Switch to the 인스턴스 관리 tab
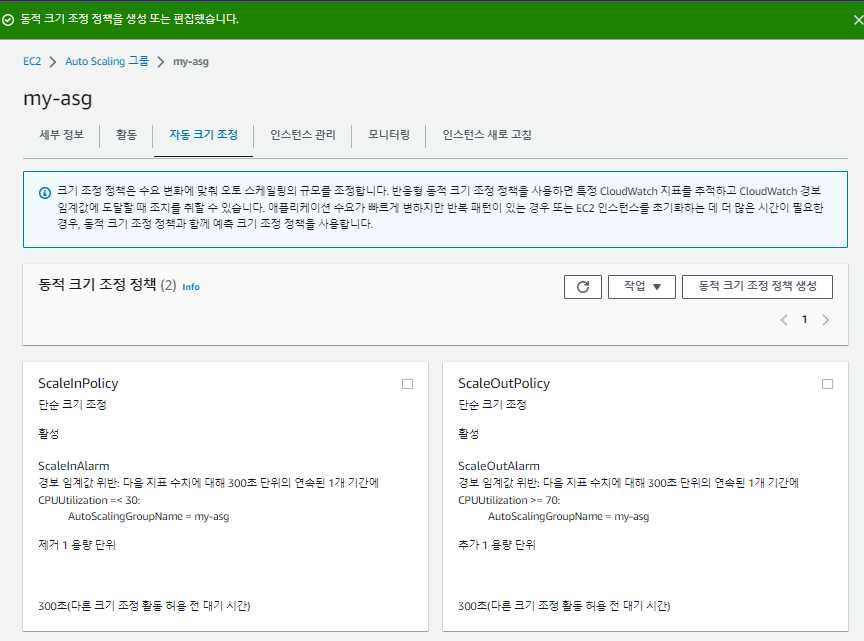Screen dimensions: 864x641 303,134
